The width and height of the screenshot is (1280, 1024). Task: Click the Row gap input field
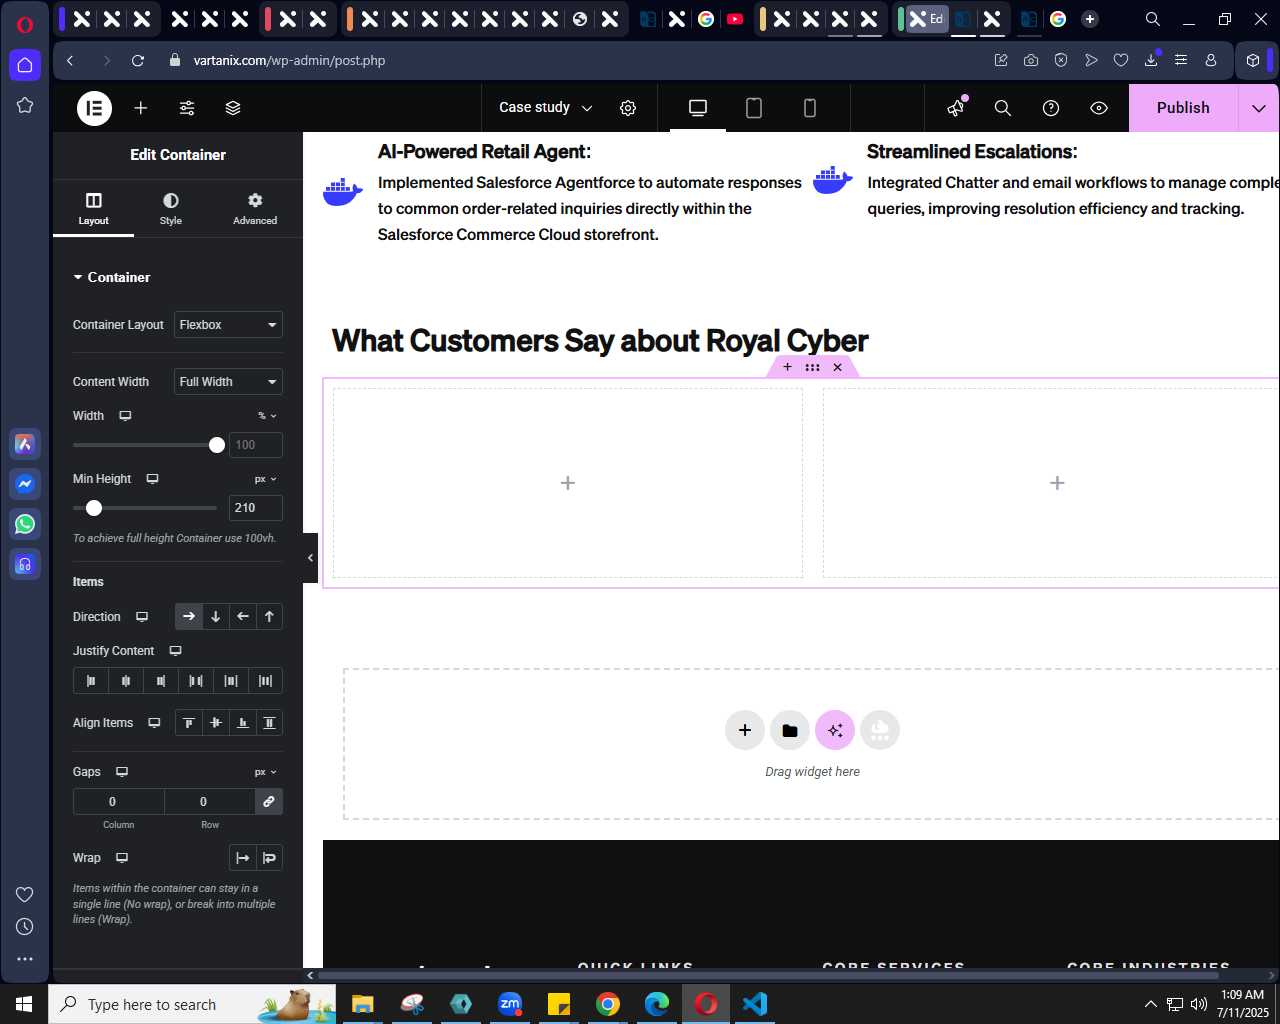210,802
